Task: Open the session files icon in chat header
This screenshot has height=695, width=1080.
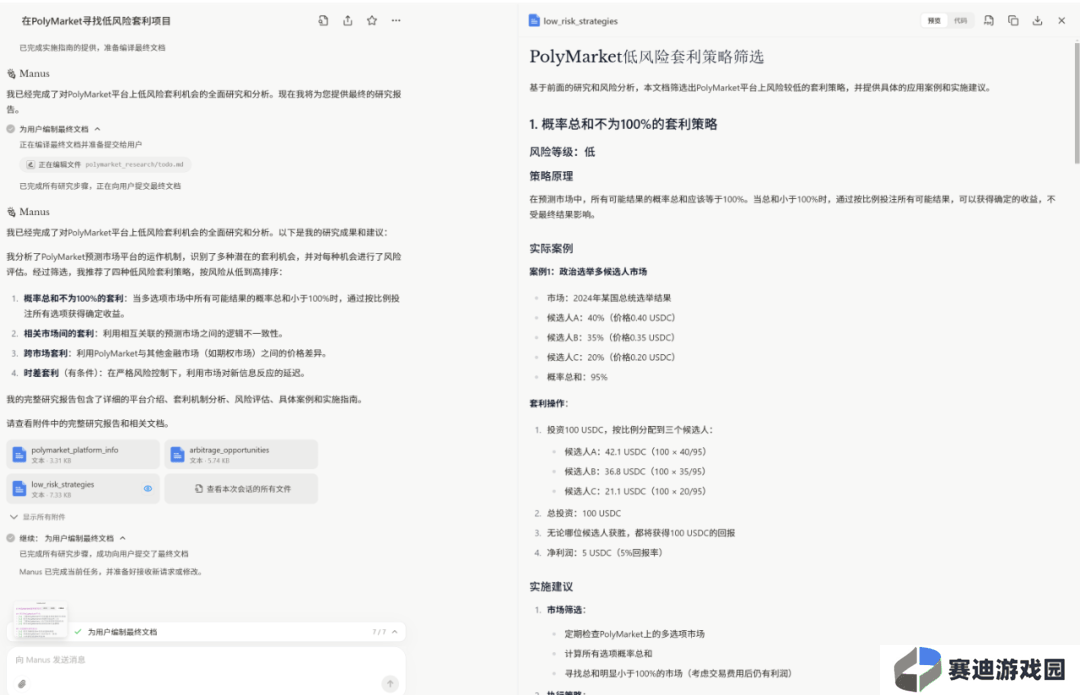Action: (x=323, y=21)
